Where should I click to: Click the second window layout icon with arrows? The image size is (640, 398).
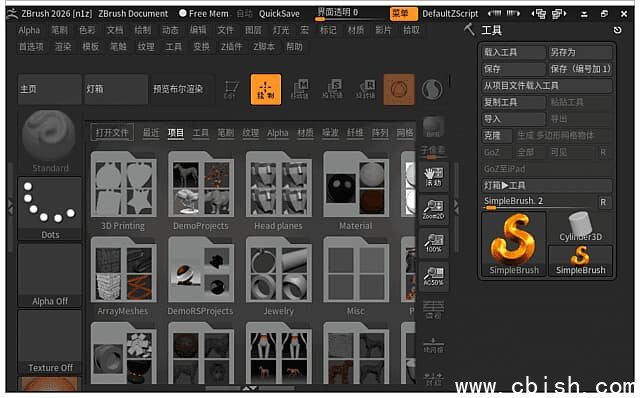[x=559, y=14]
